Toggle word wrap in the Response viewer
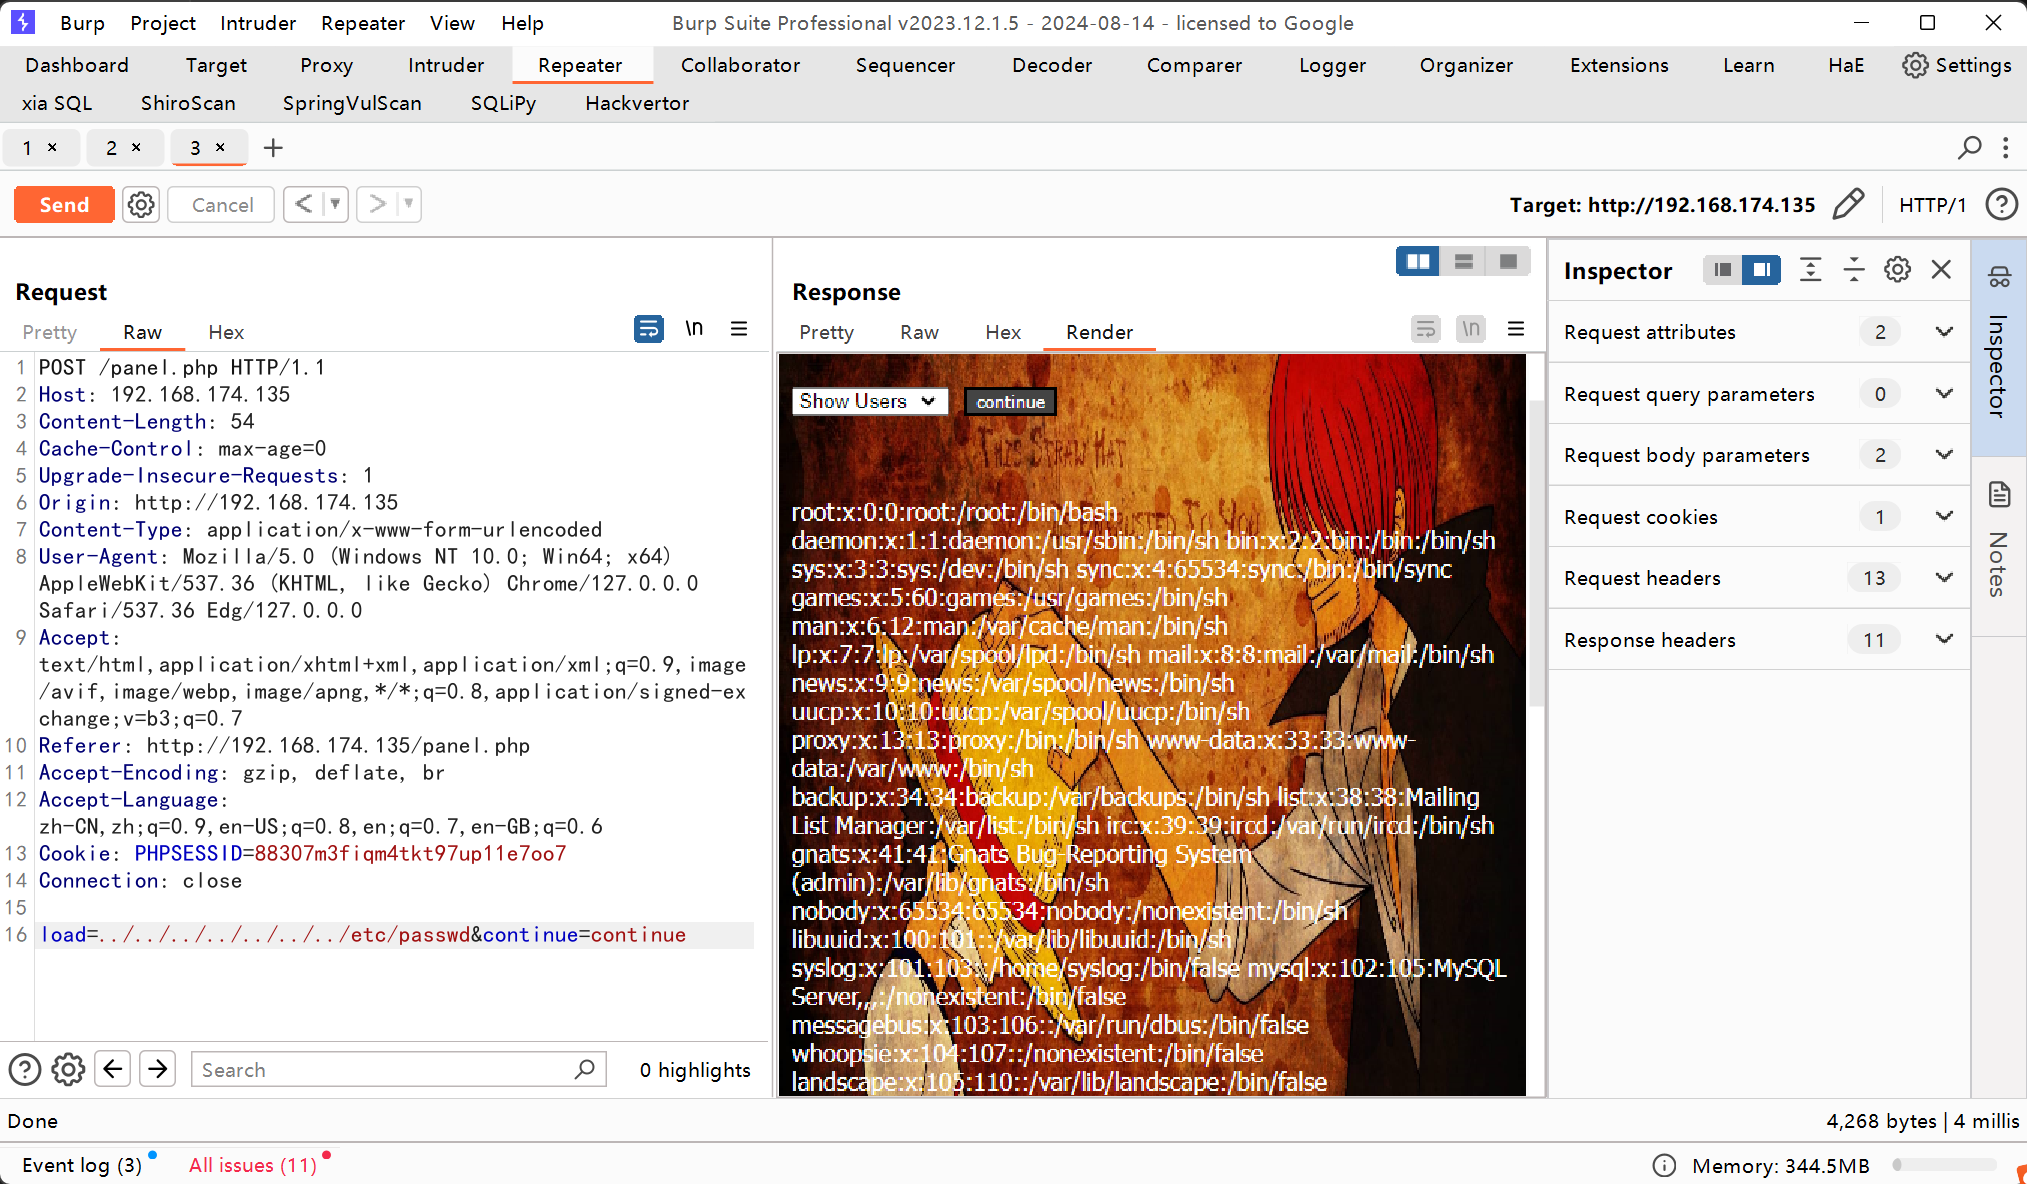 point(1426,329)
